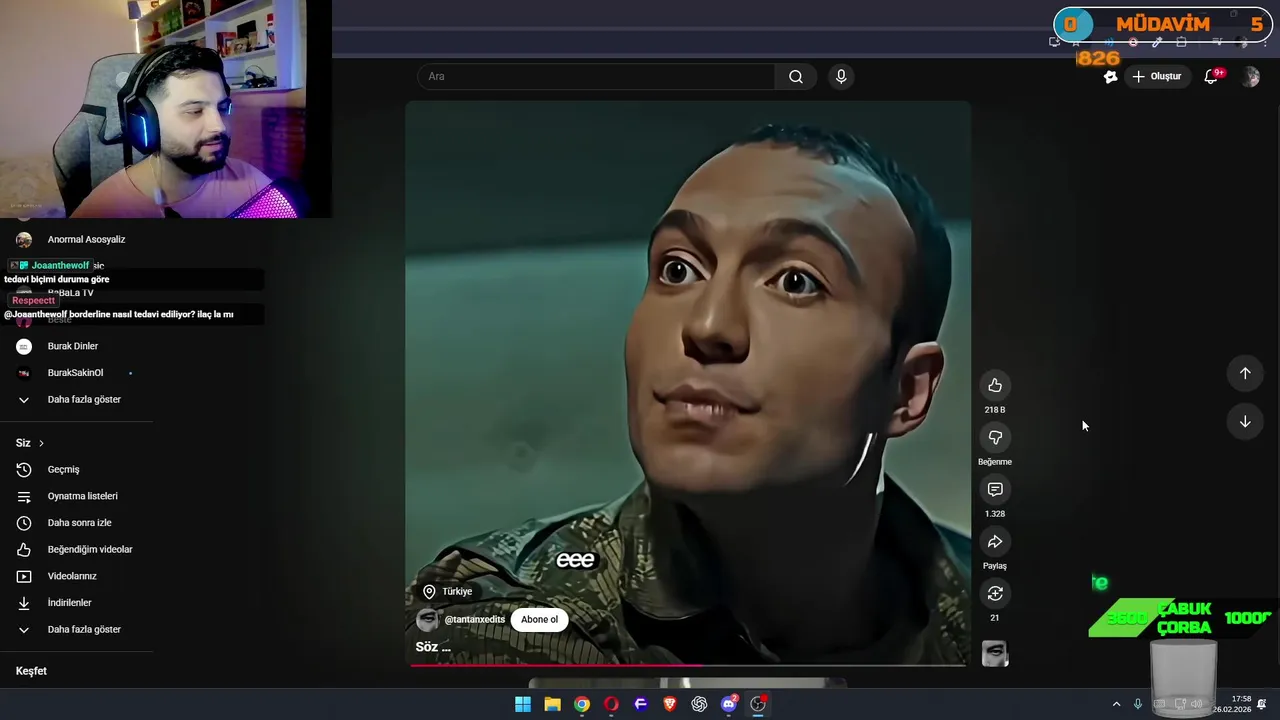The height and width of the screenshot is (720, 1280).
Task: Open Windows notification center bell
Action: 1262,704
